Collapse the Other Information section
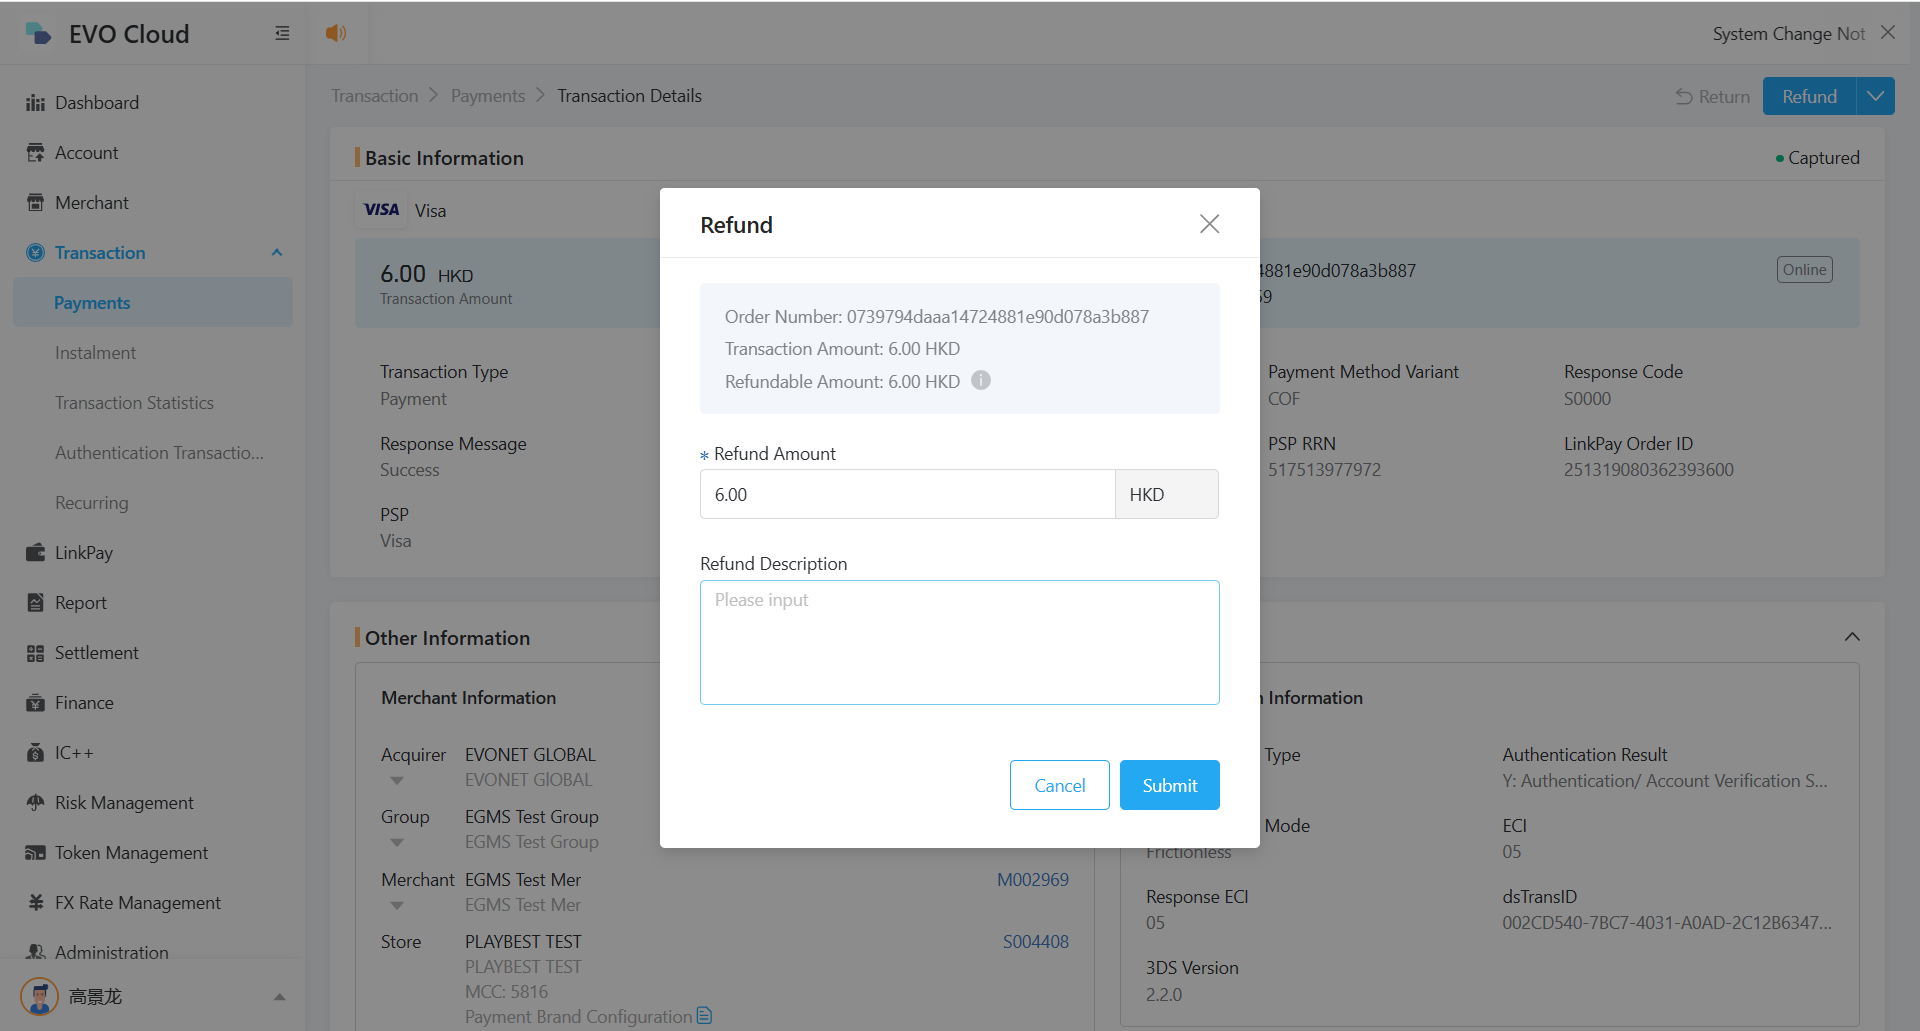Image resolution: width=1920 pixels, height=1031 pixels. point(1852,637)
